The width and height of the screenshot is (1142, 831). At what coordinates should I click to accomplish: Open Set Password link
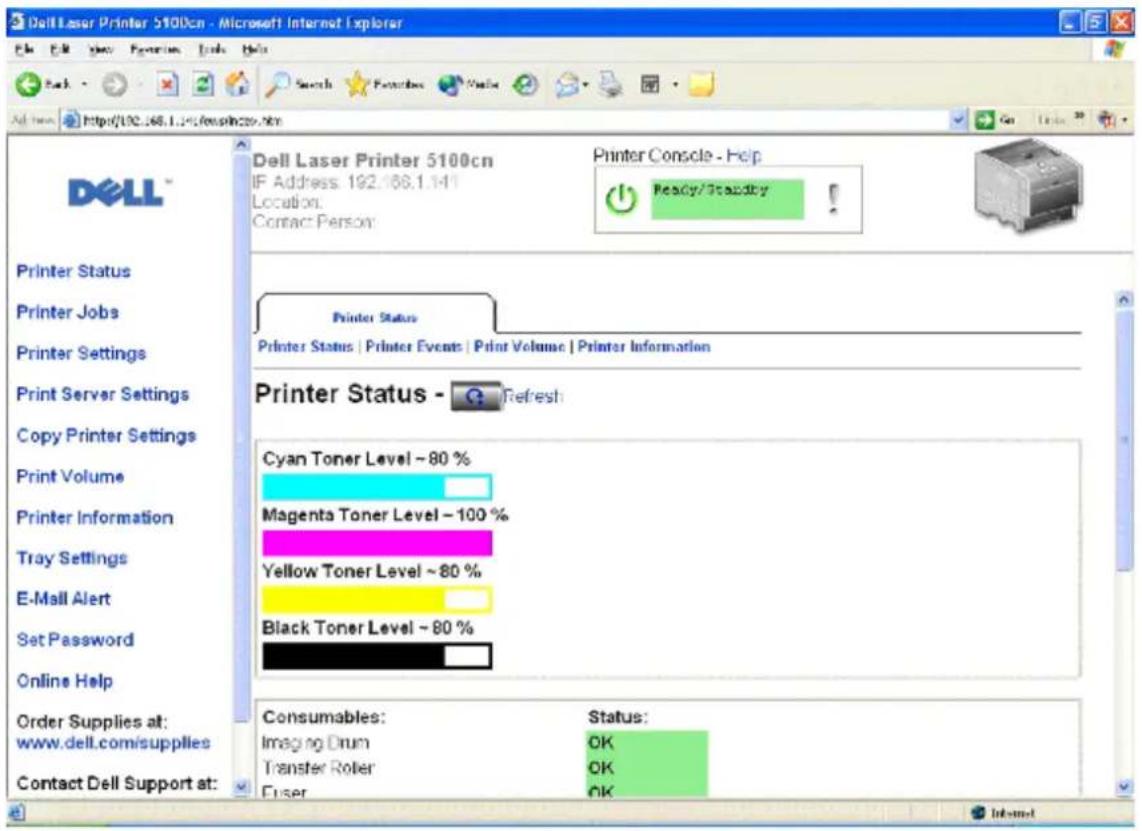75,639
